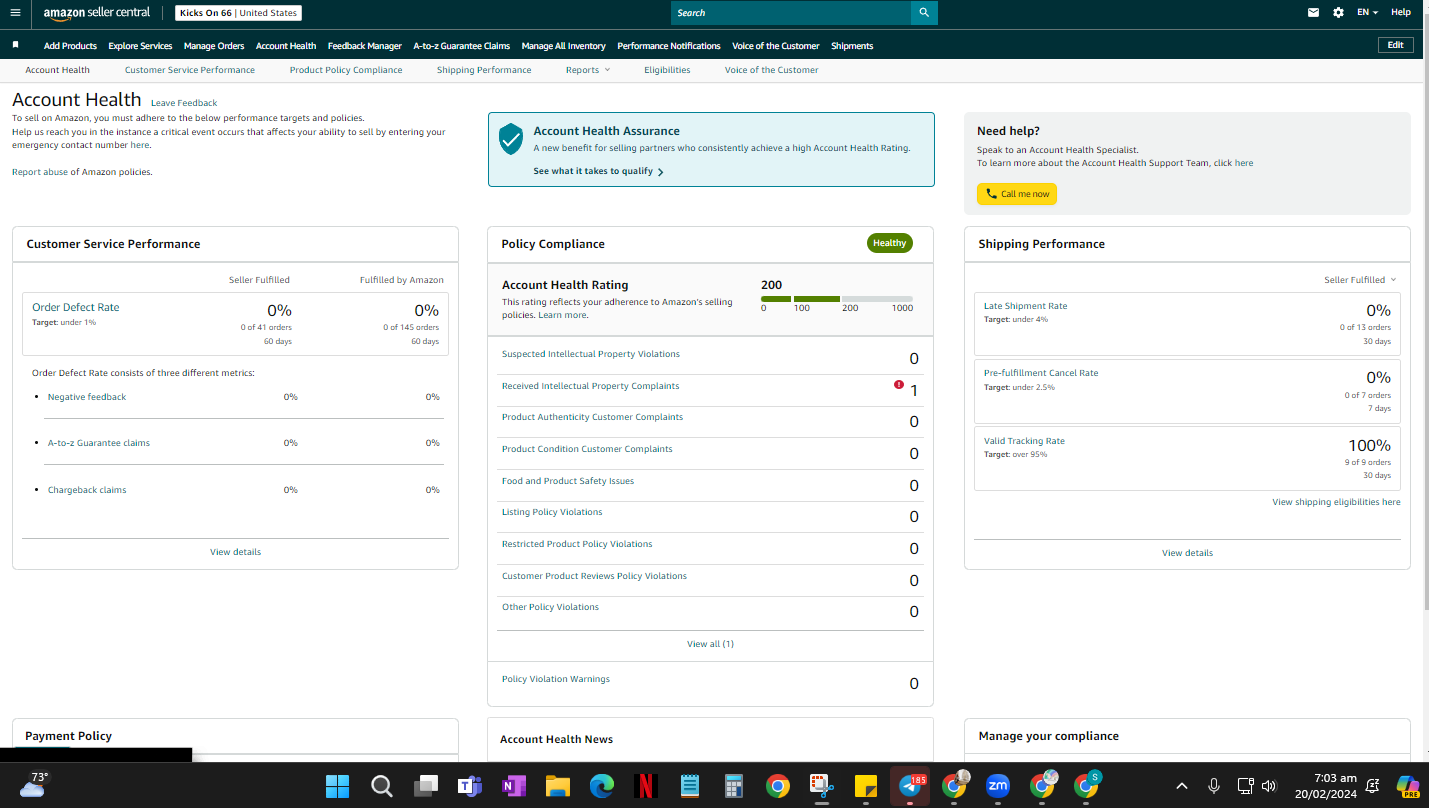Focus the Search input field

point(790,13)
